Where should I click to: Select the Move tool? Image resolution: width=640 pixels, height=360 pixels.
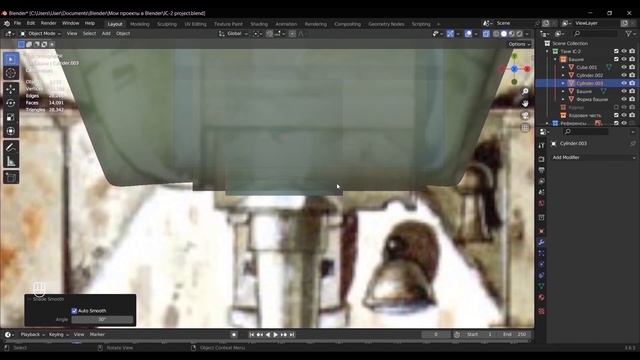(11, 89)
